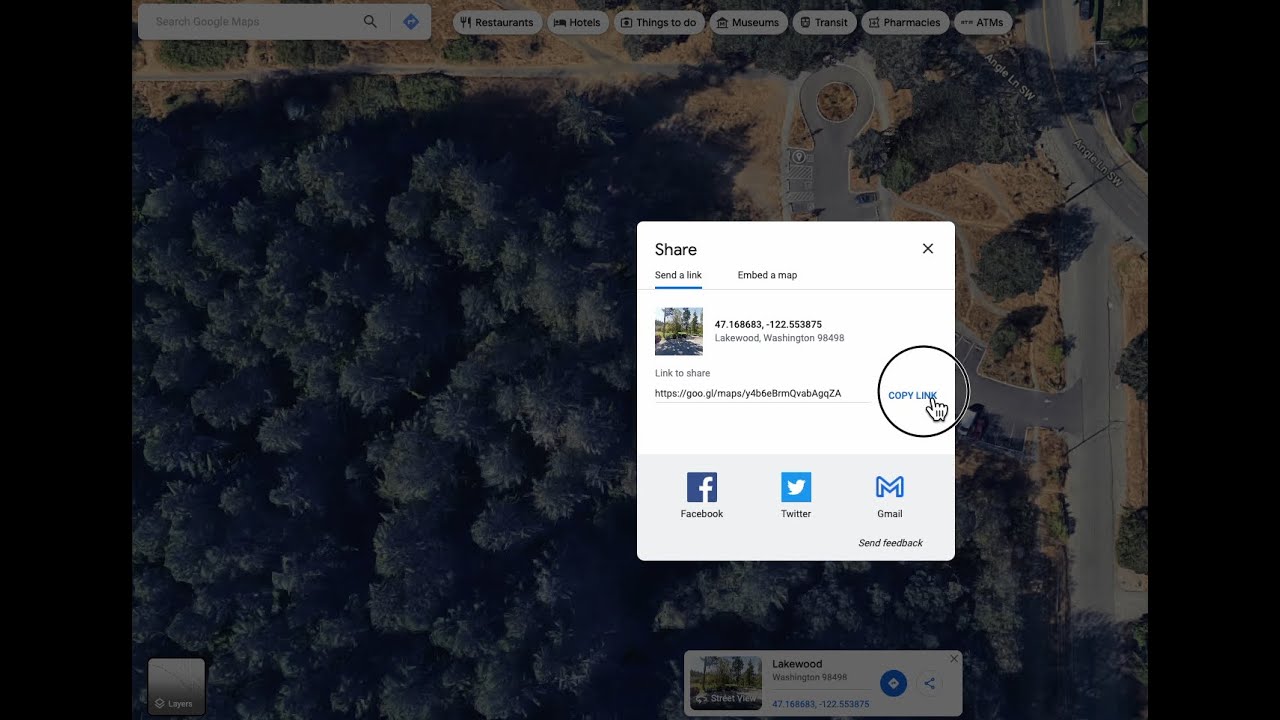Image resolution: width=1280 pixels, height=720 pixels.
Task: Select the Hotels category chip
Action: pyautogui.click(x=578, y=22)
